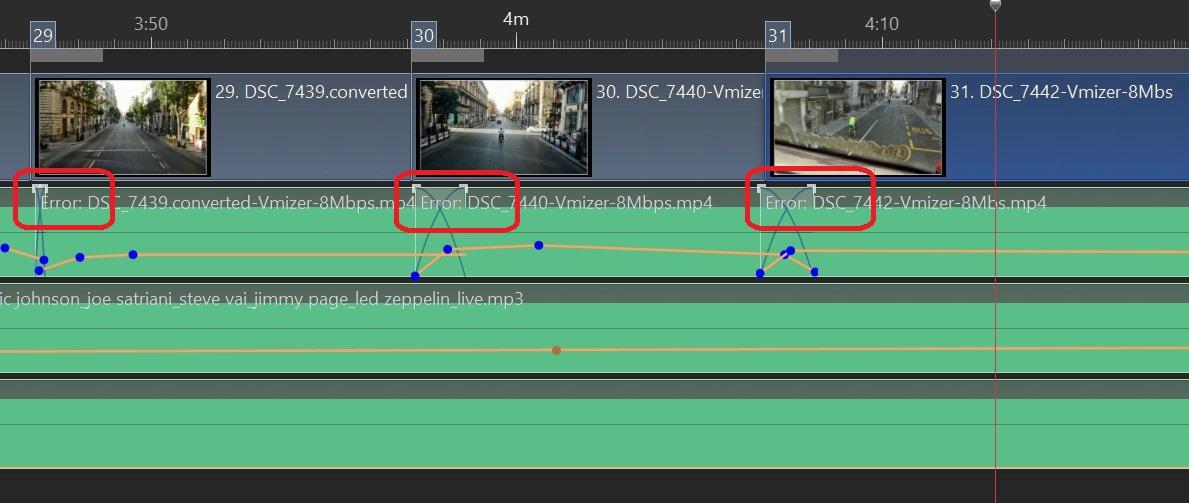Viewport: 1189px width, 503px height.
Task: Select slide marker 29 on the ruler
Action: click(x=42, y=36)
